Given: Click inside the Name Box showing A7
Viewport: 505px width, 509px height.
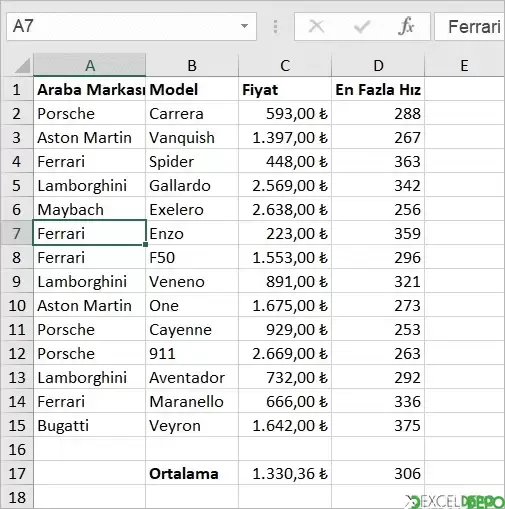Looking at the screenshot, I should tap(123, 26).
